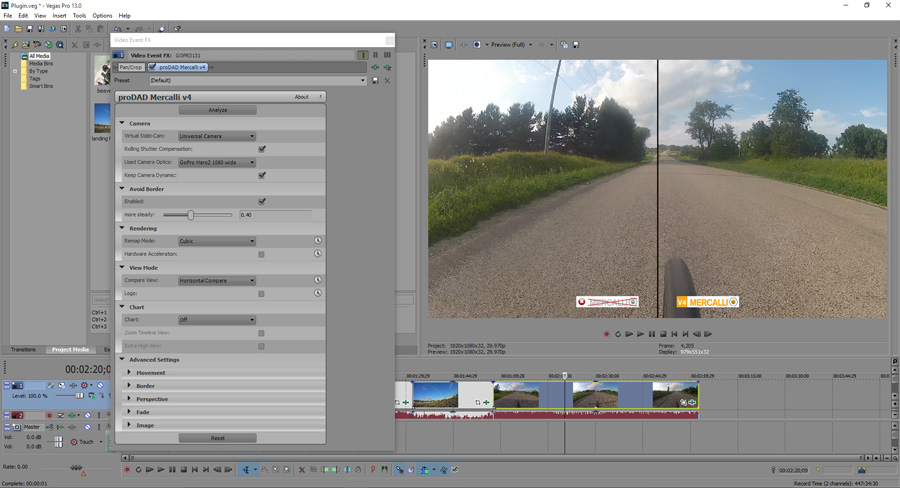
Task: Open the File menu
Action: 7,16
